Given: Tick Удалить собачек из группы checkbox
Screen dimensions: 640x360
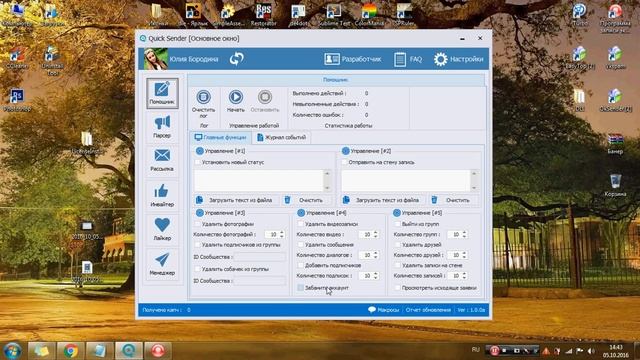Looking at the screenshot, I should [198, 269].
